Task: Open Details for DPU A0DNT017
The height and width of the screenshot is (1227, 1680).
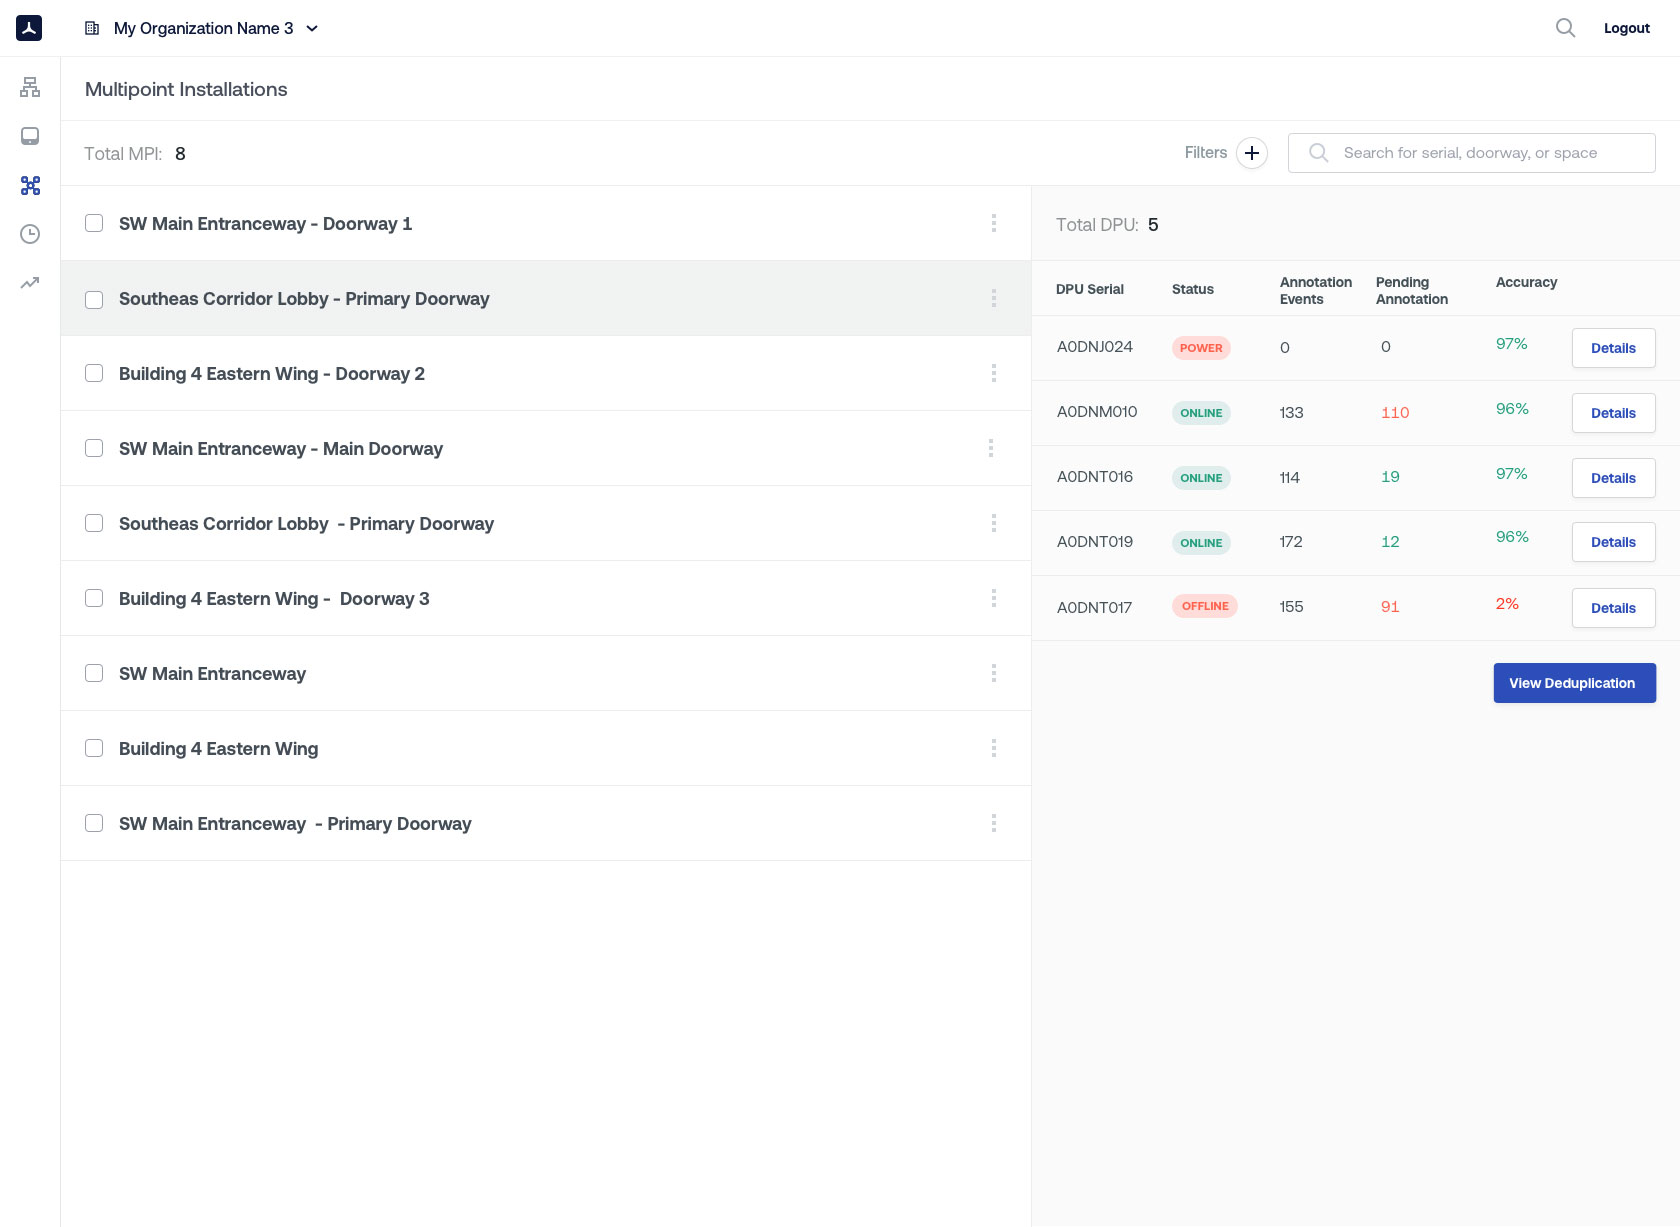Action: click(x=1613, y=608)
